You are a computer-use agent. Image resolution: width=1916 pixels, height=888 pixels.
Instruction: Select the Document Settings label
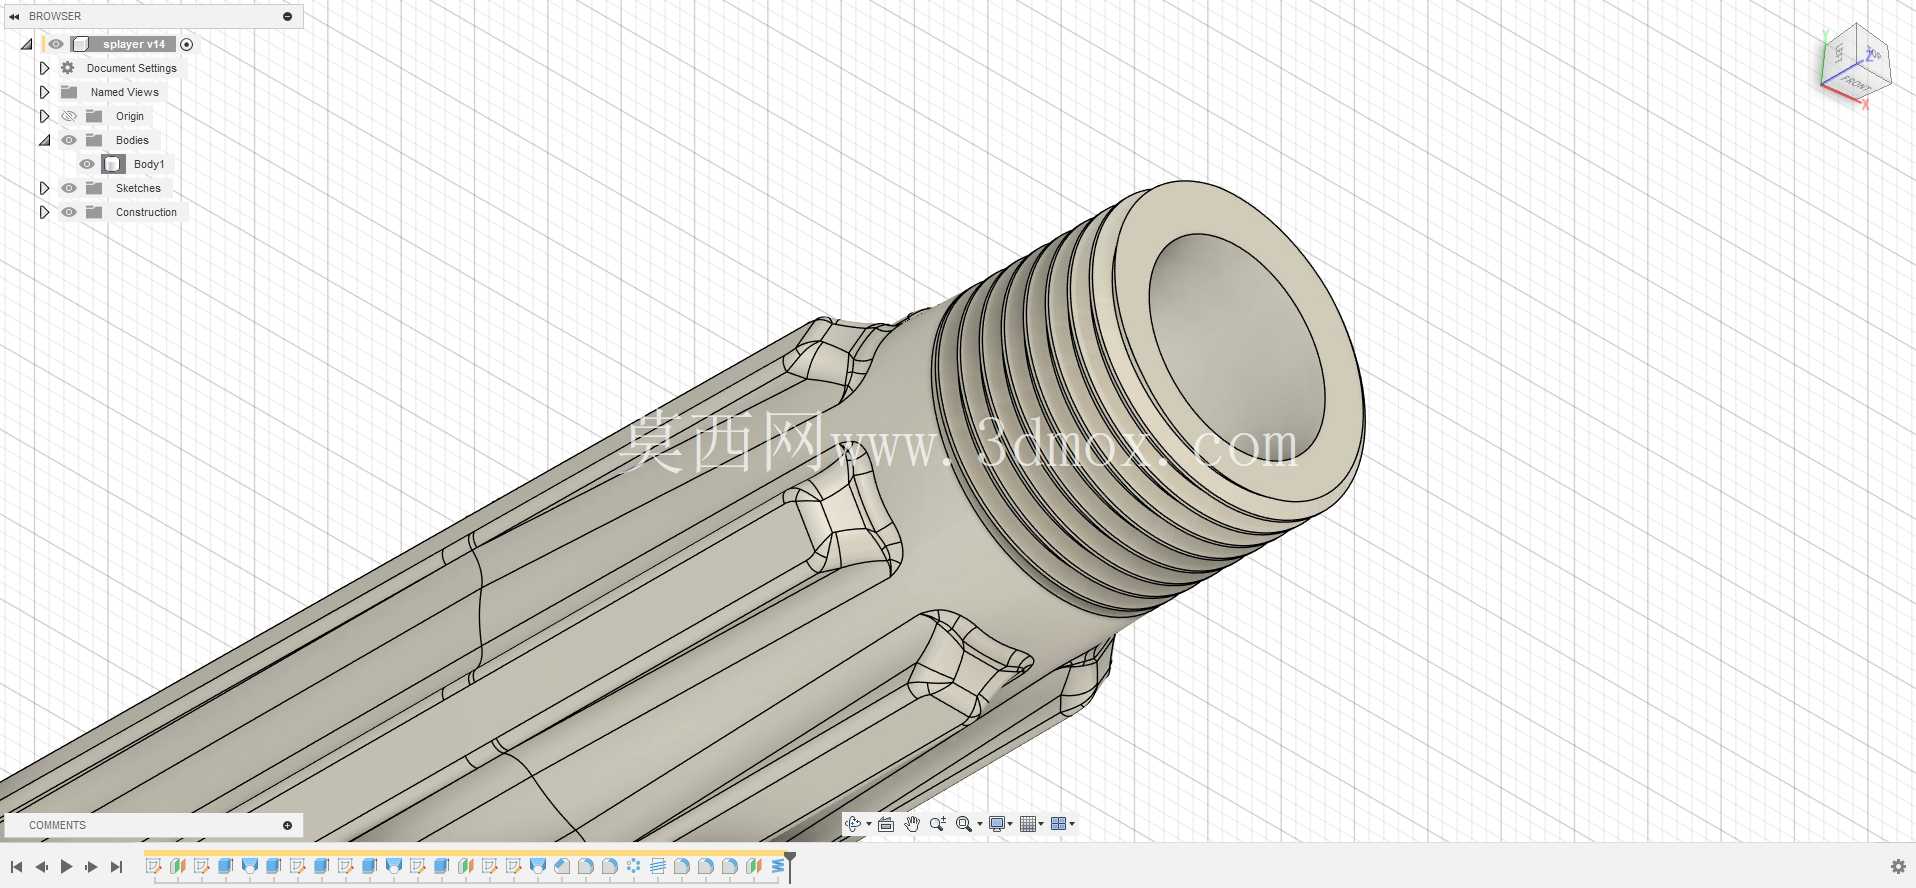coord(132,68)
